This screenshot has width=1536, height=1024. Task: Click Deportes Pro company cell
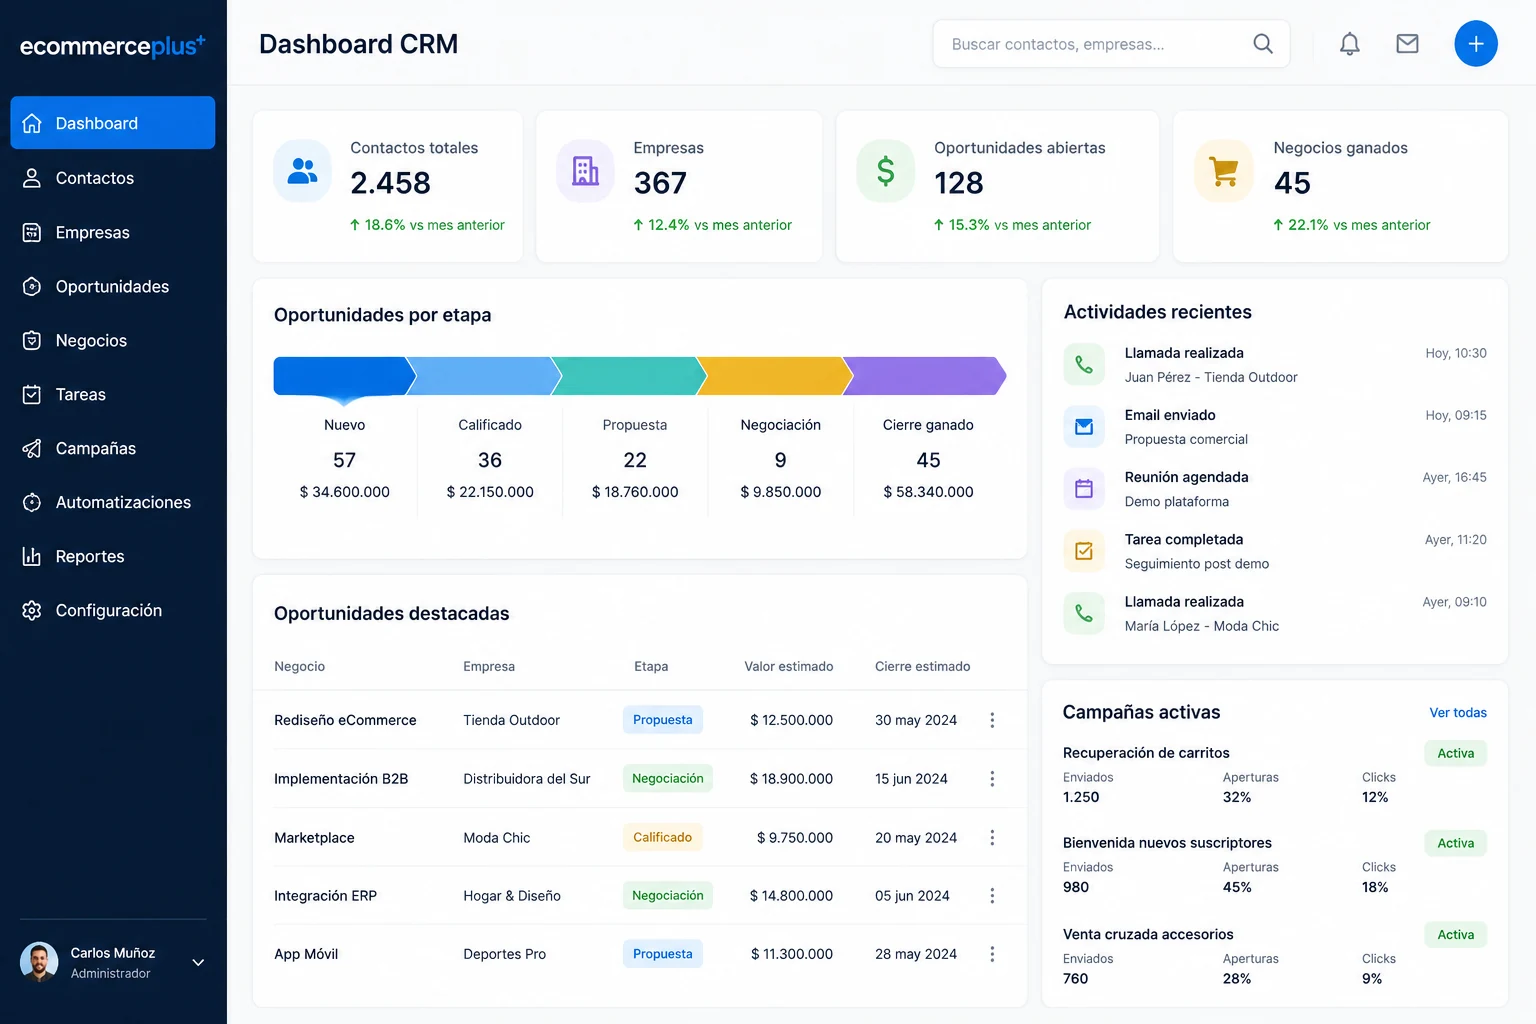(504, 954)
